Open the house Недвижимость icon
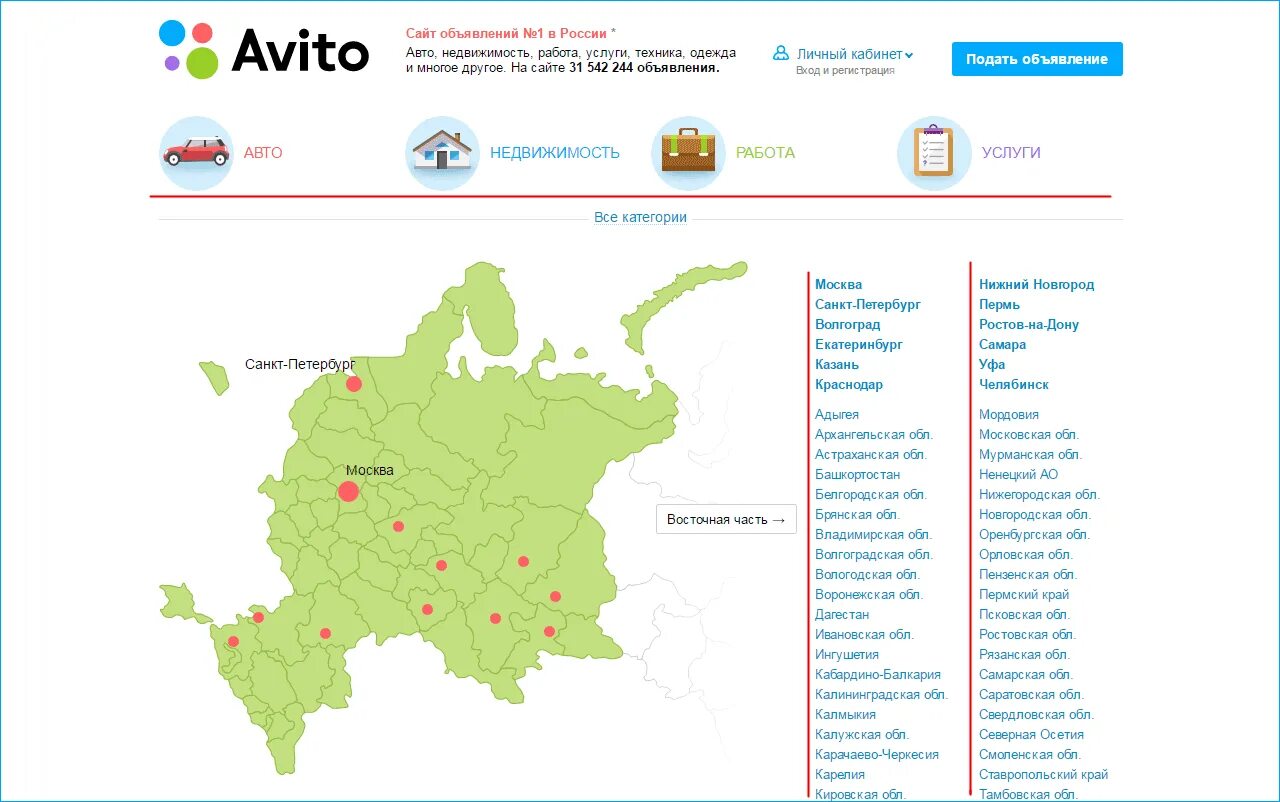 [x=442, y=153]
